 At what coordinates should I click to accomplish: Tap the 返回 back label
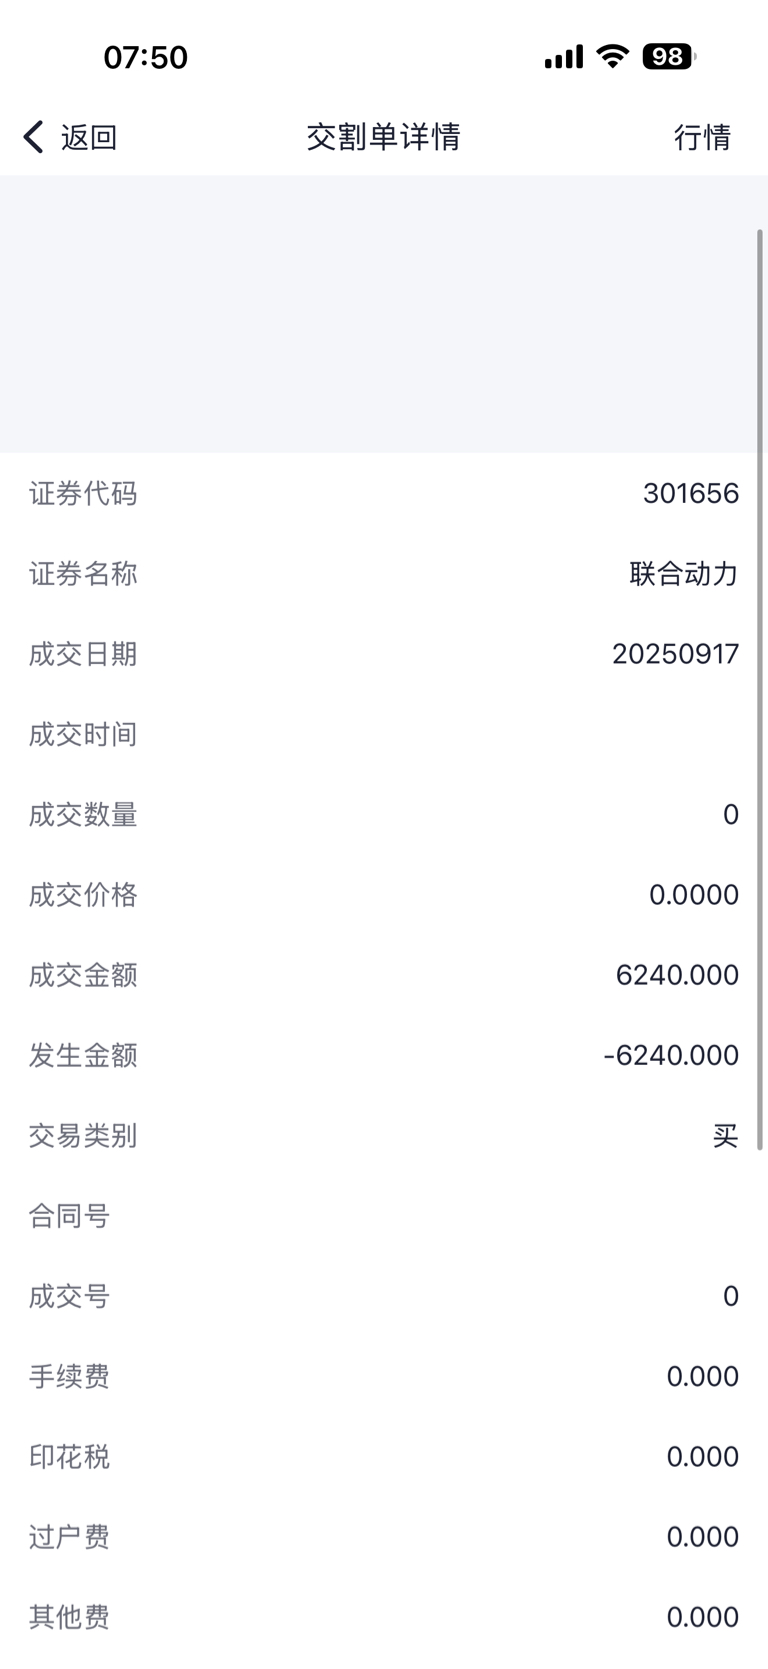coord(89,137)
